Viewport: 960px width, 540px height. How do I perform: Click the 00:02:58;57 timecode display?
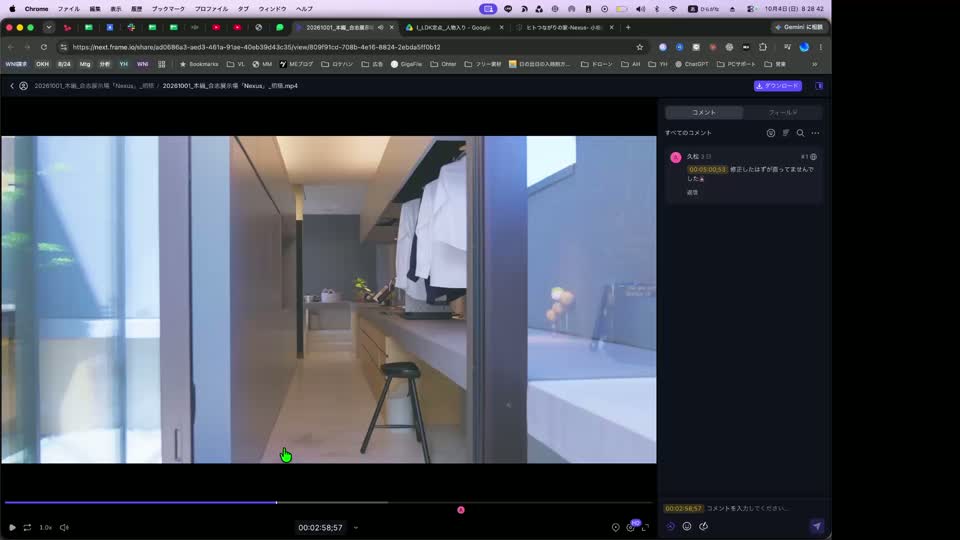point(320,528)
